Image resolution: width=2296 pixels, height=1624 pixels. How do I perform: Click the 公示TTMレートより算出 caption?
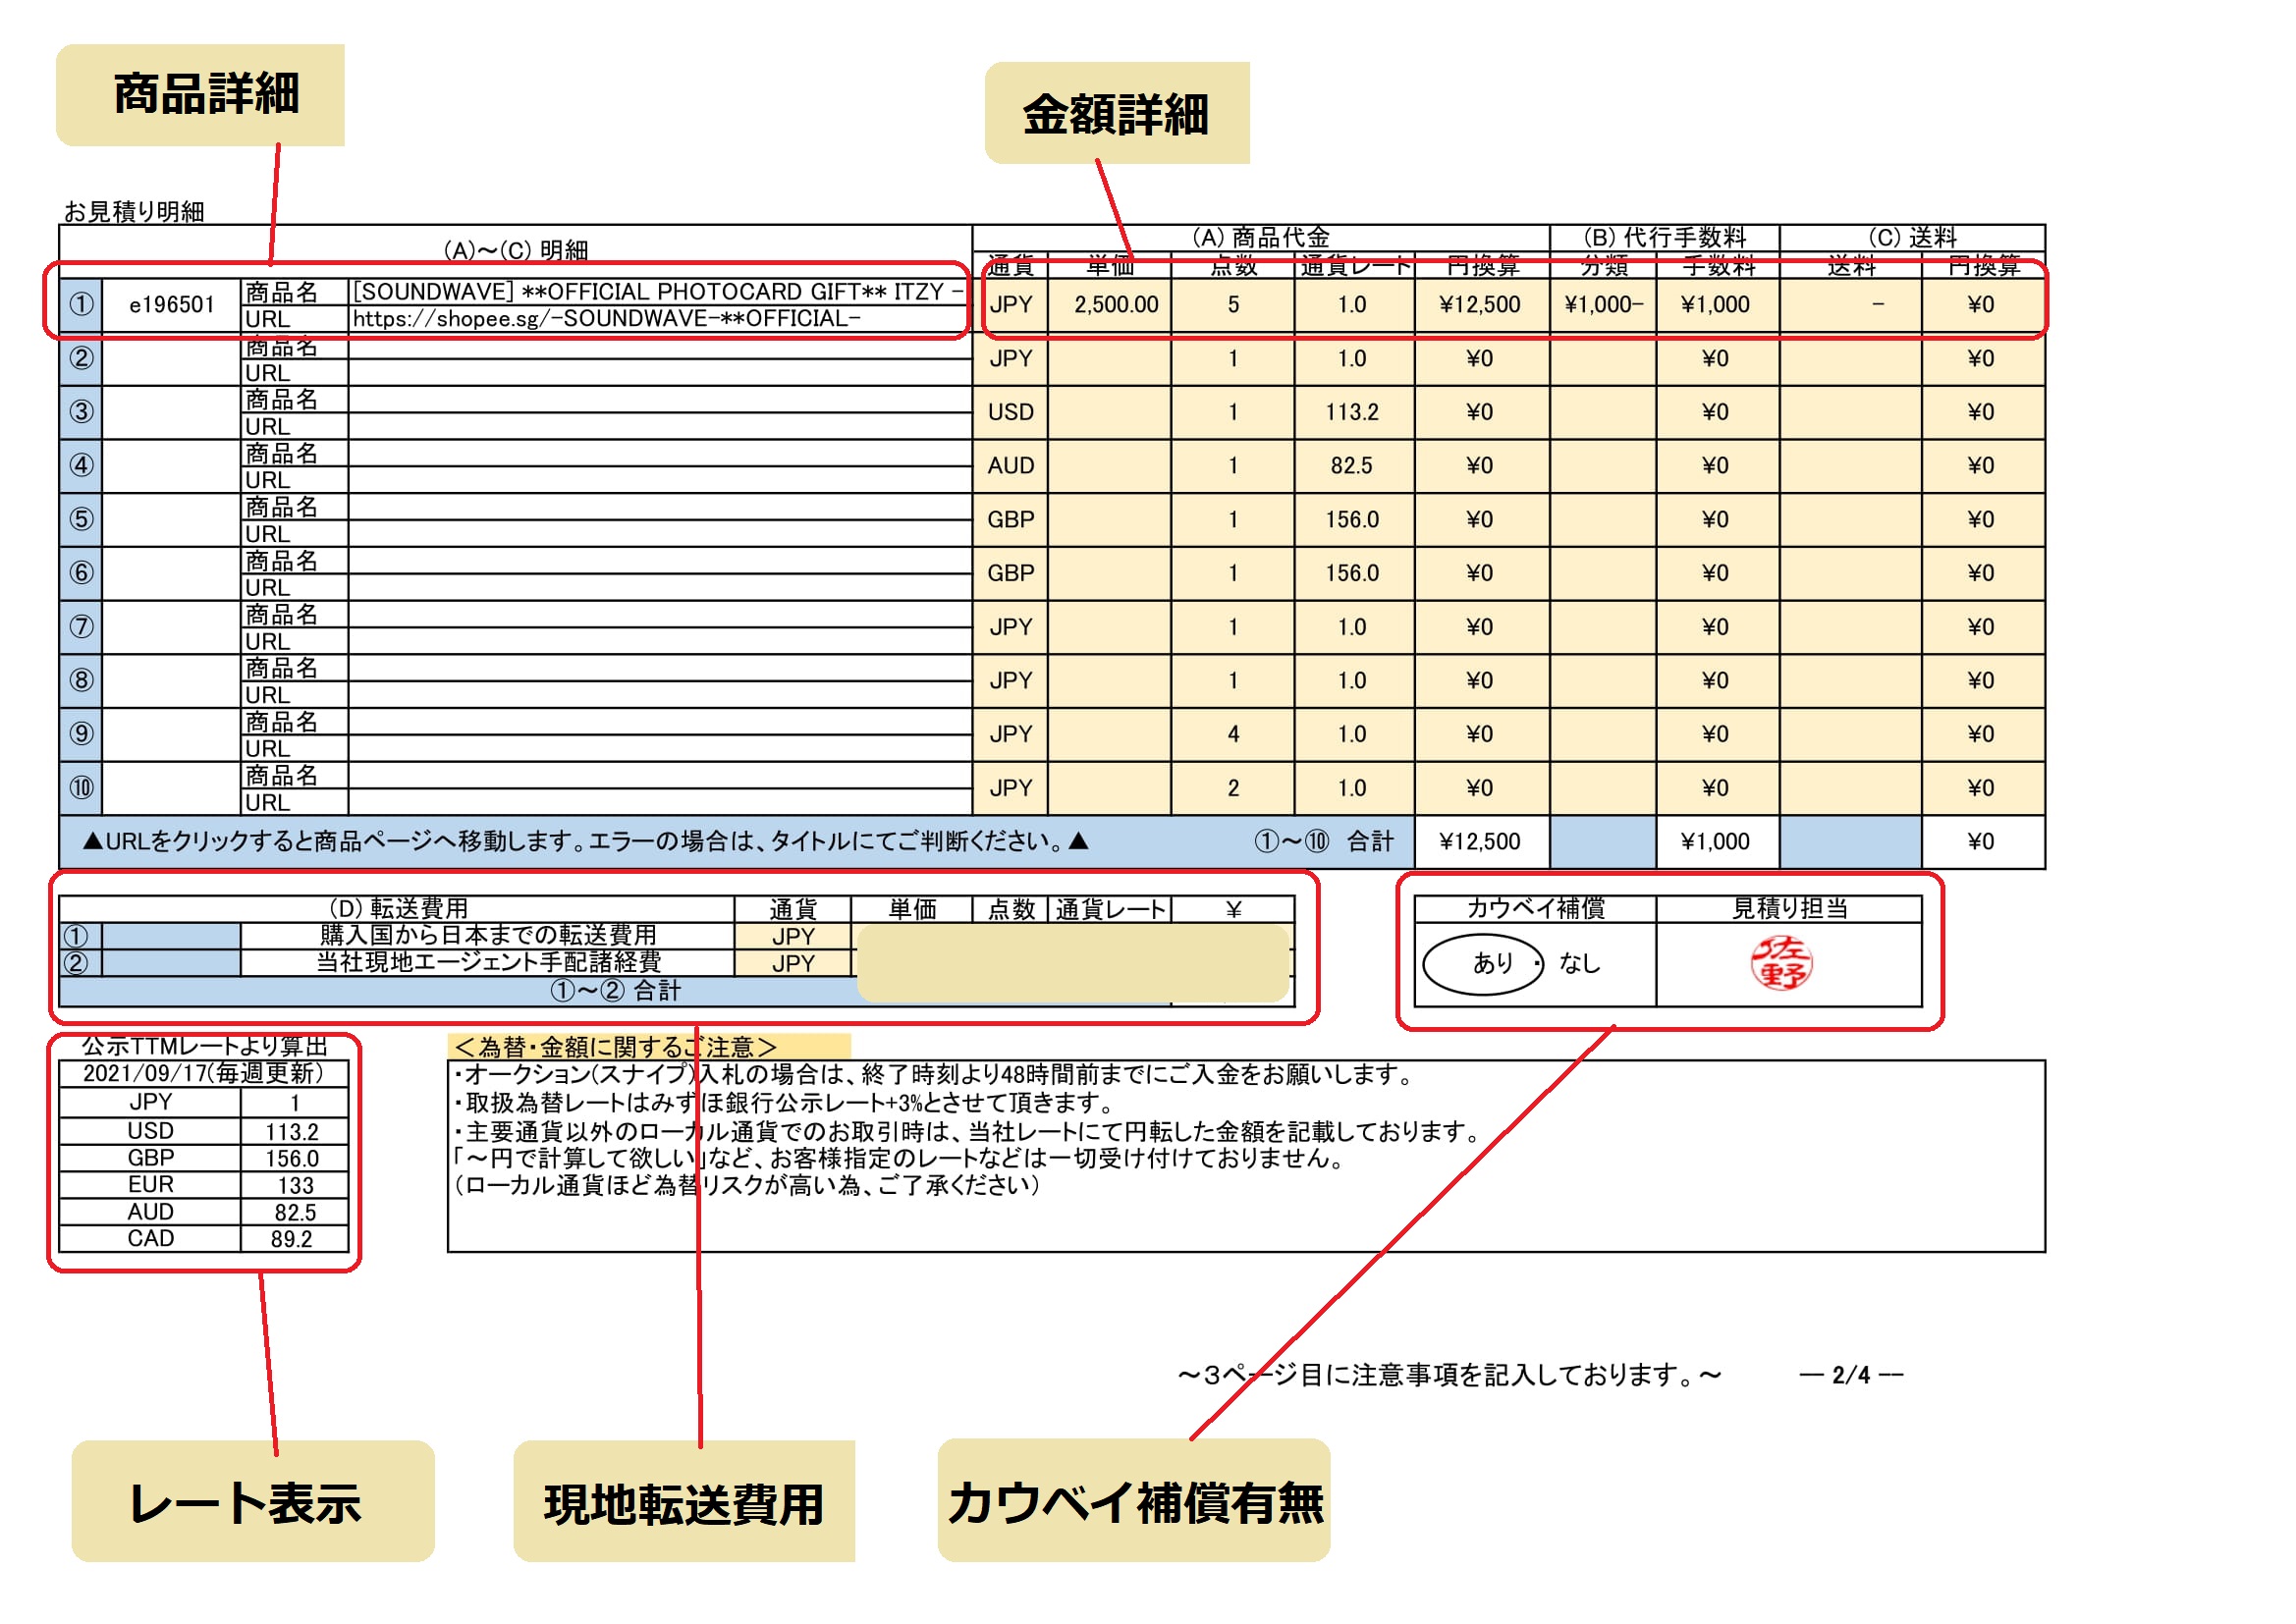click(205, 1047)
